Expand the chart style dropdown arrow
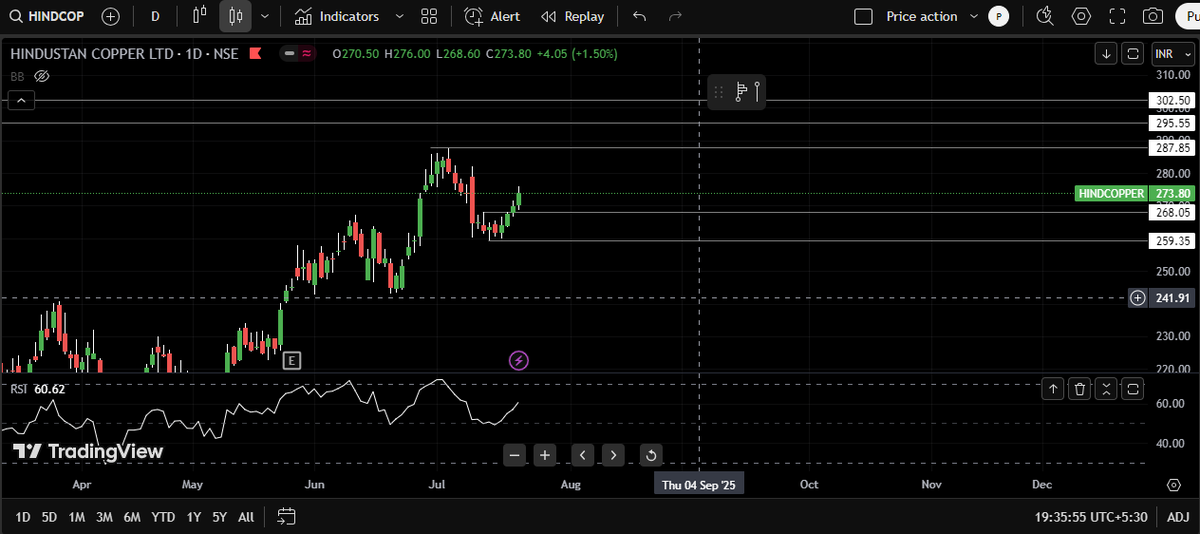Viewport: 1200px width, 534px height. [x=264, y=16]
